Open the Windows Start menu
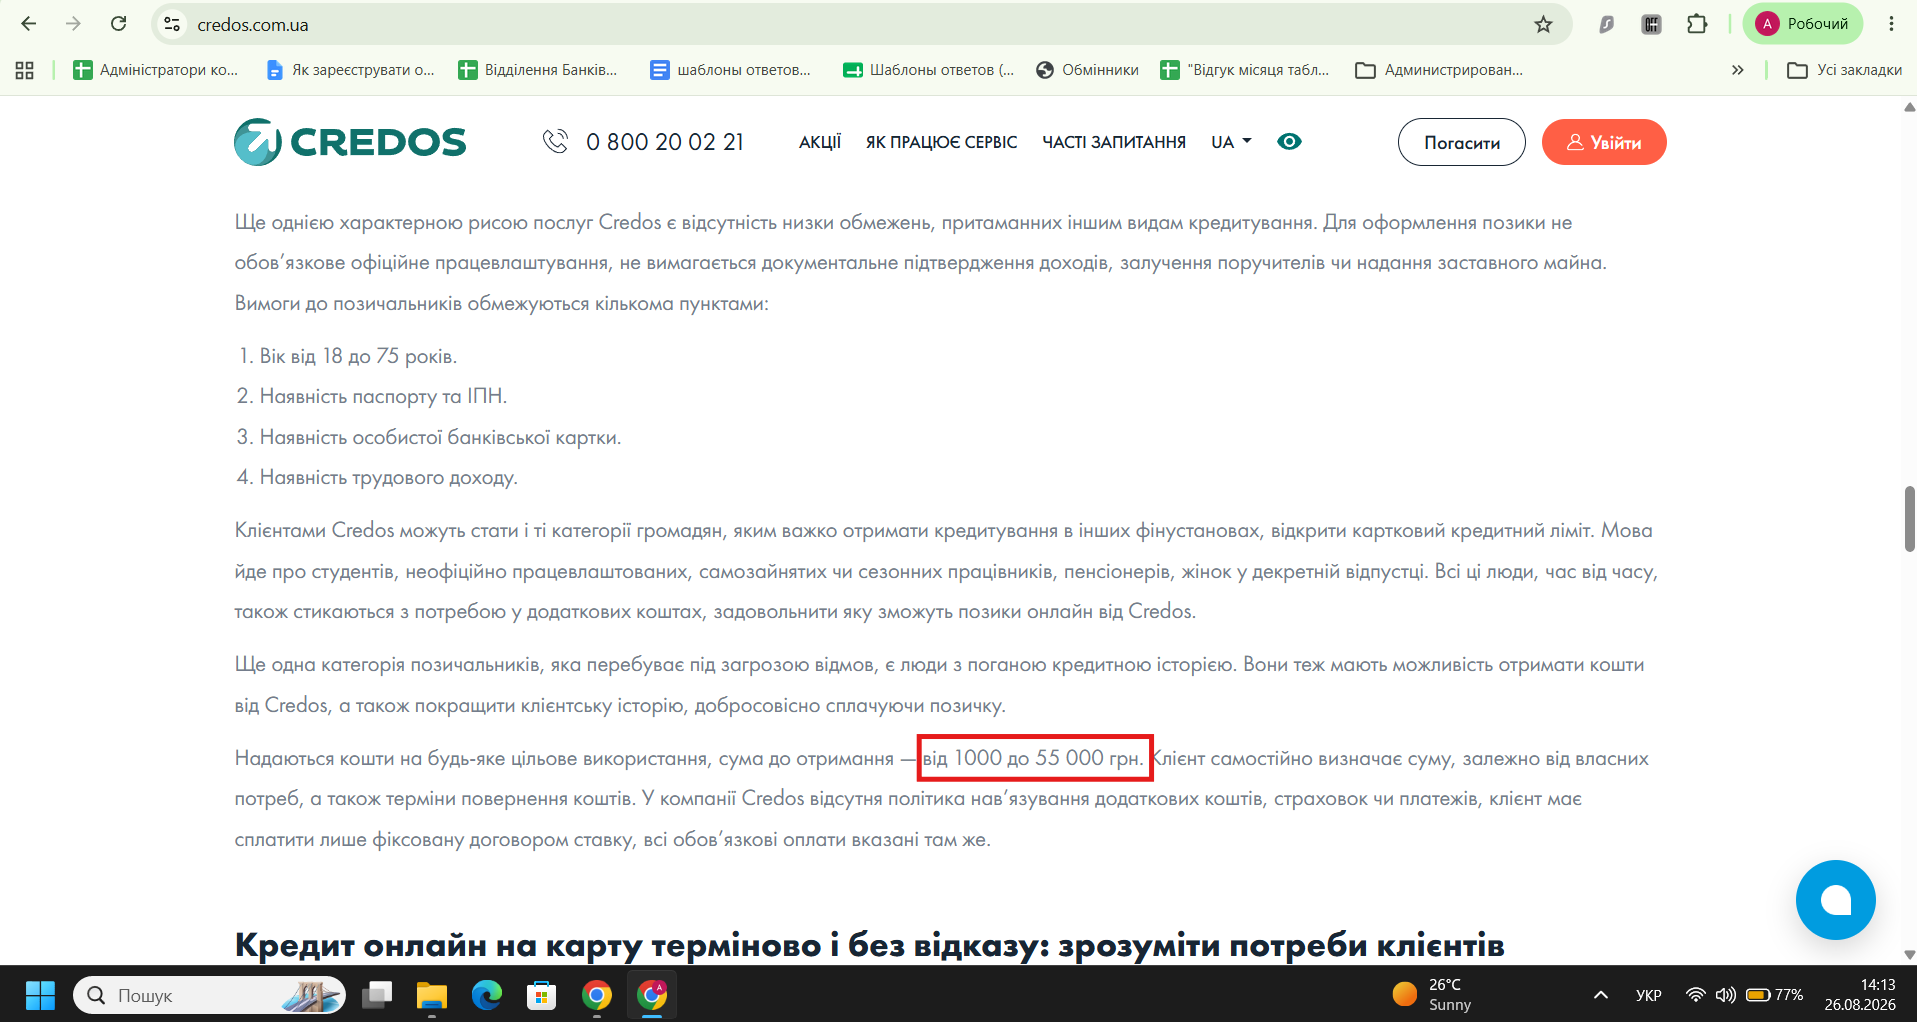Image resolution: width=1917 pixels, height=1022 pixels. 40,995
